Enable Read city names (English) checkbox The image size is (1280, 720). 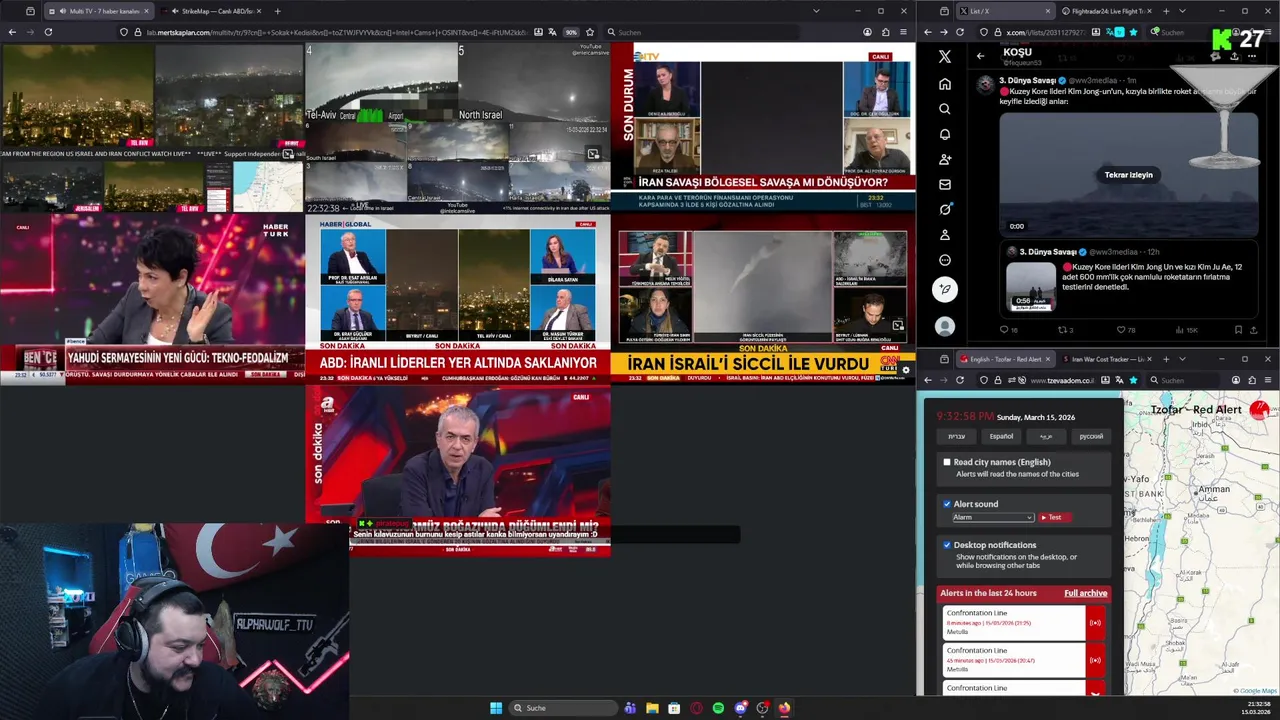coord(947,462)
